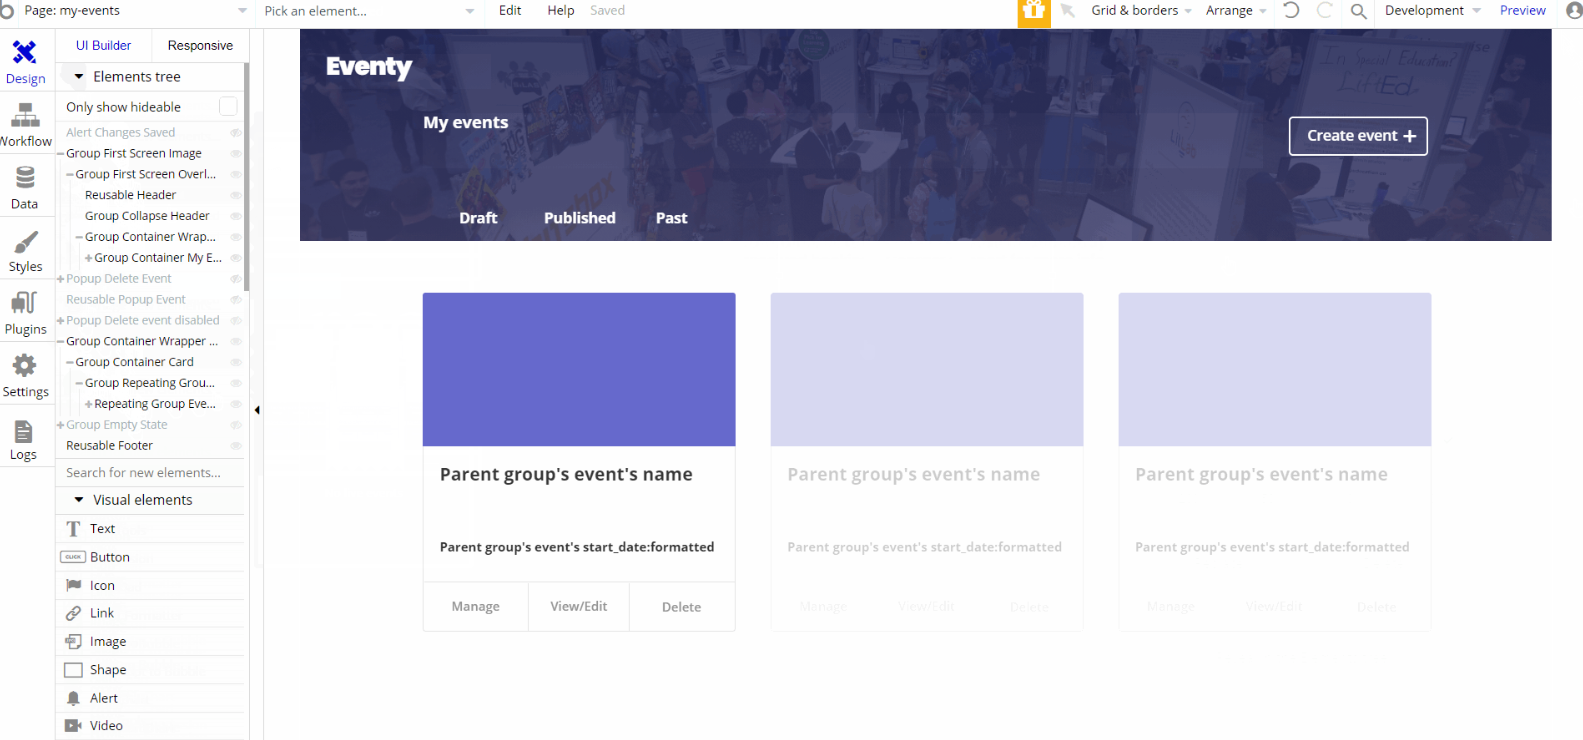Select Alert Changes Saved in elements tree

pyautogui.click(x=121, y=133)
